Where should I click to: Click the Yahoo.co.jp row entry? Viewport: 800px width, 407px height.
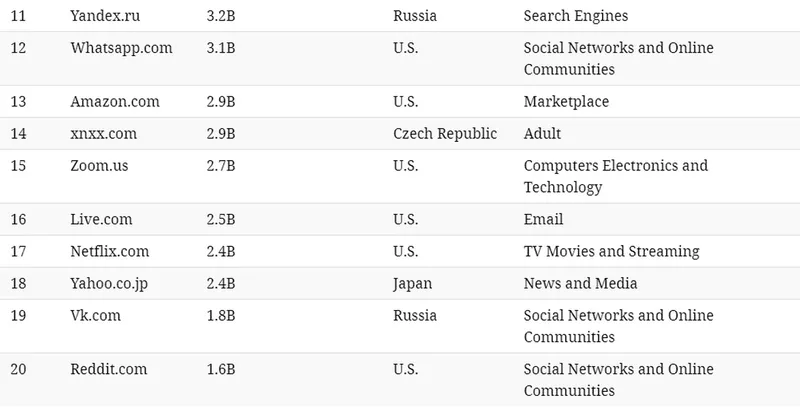(x=109, y=283)
